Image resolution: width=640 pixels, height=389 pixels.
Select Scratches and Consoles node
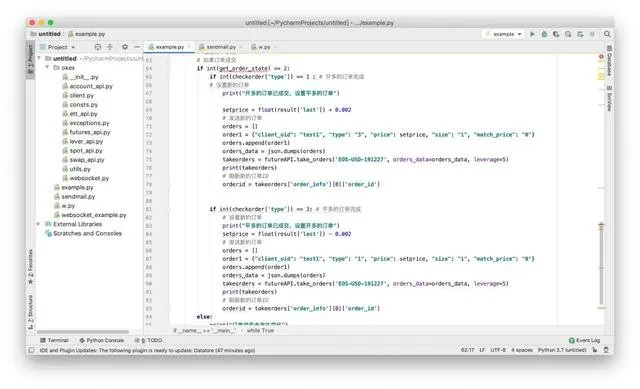[x=83, y=233]
